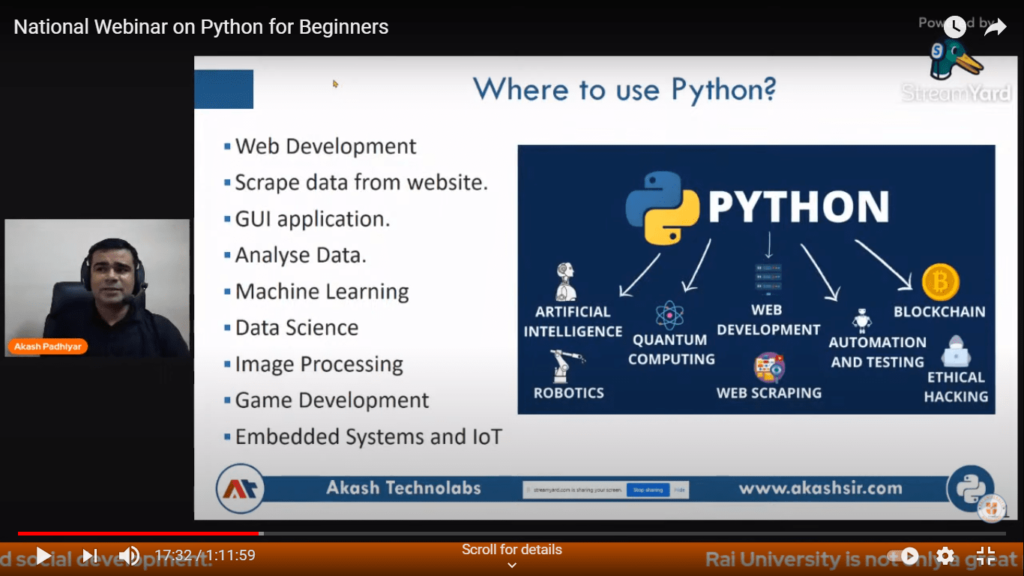Screen dimensions: 1024x576
Task: Click the Akash Technolabs logo
Action: (x=240, y=488)
